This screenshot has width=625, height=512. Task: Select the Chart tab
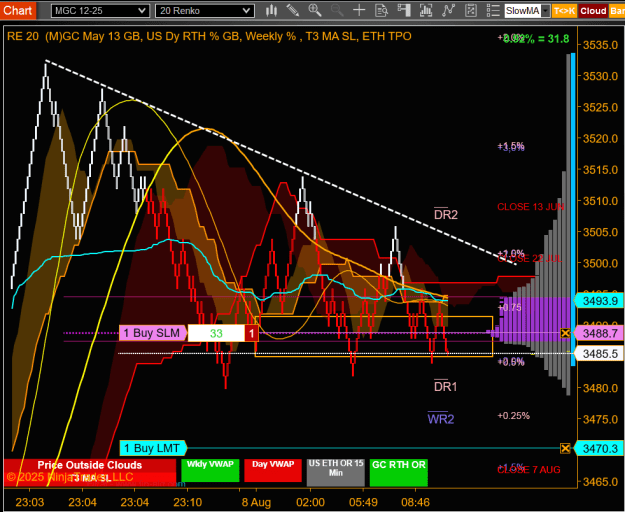click(x=18, y=10)
